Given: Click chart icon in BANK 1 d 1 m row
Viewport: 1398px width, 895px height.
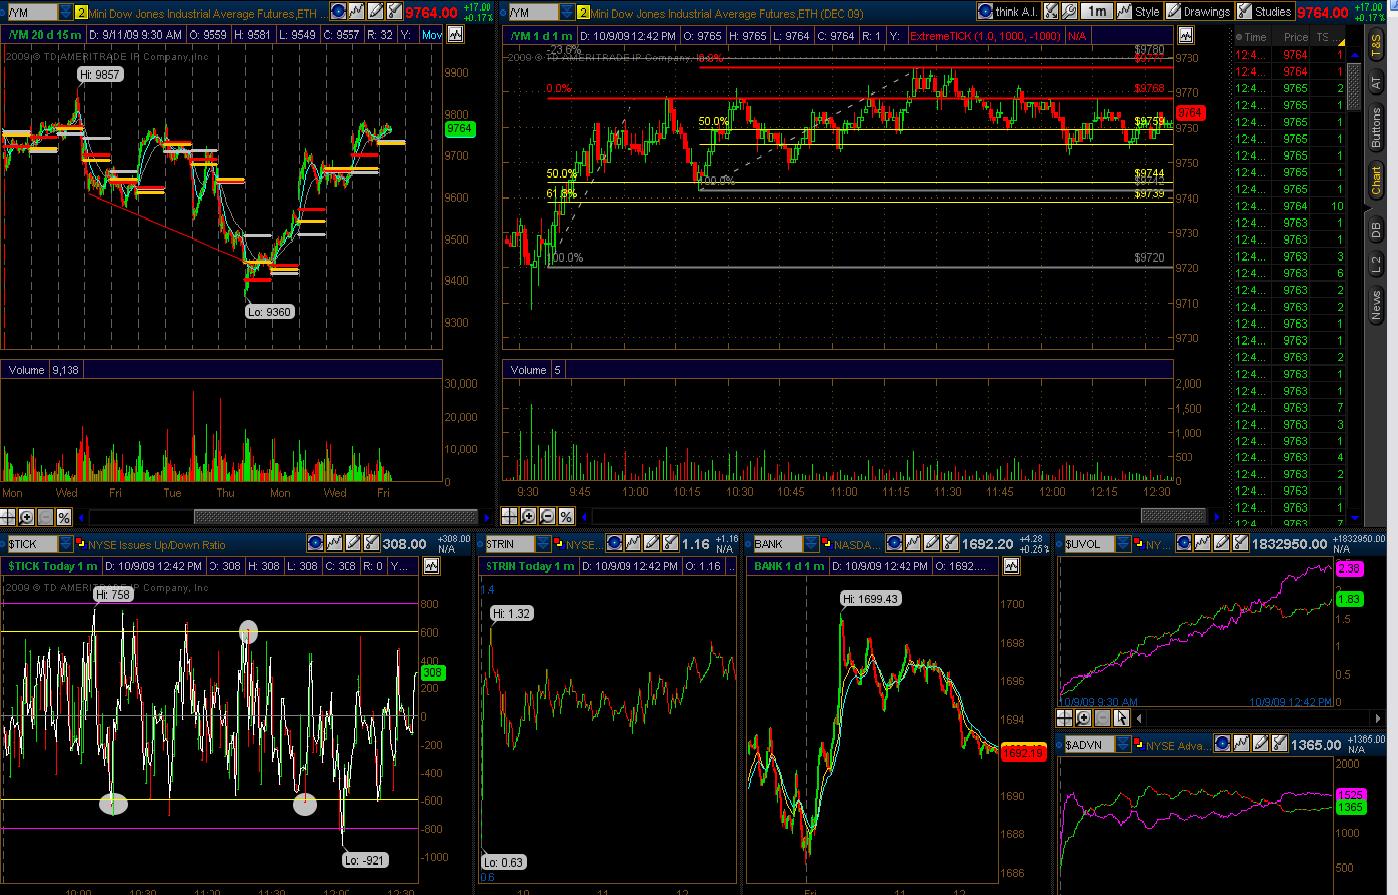Looking at the screenshot, I should click(1012, 566).
